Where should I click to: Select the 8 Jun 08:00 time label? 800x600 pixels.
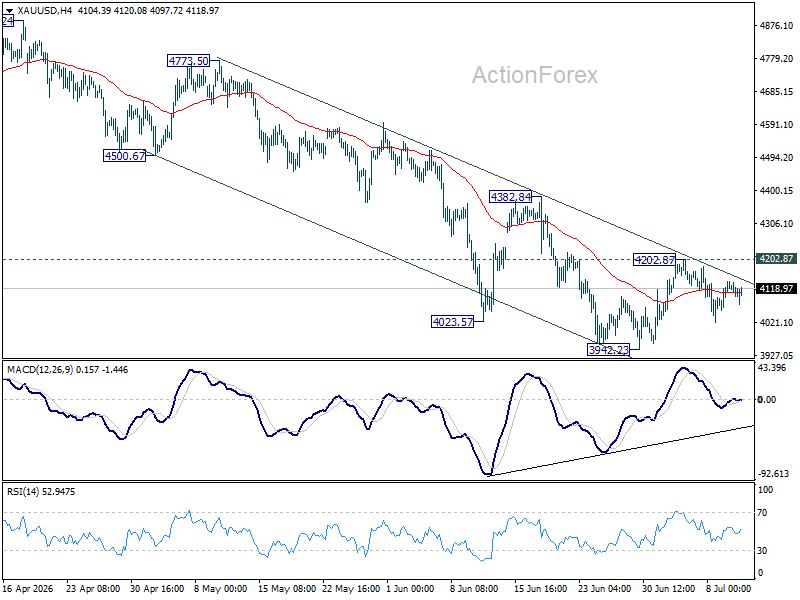click(x=474, y=589)
